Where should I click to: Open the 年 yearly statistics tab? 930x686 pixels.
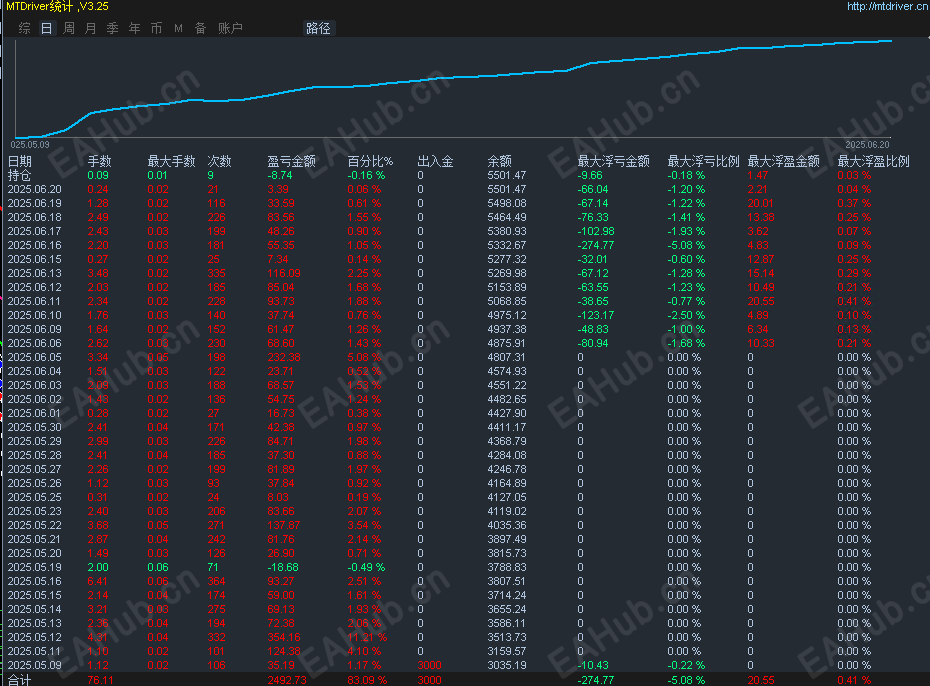(x=135, y=28)
